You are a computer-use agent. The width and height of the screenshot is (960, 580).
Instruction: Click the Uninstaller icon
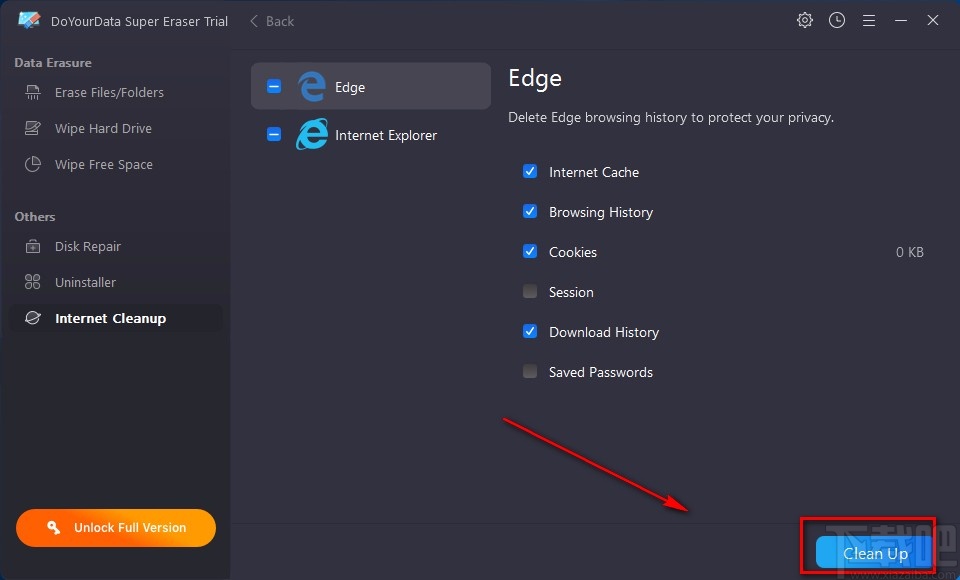[33, 283]
